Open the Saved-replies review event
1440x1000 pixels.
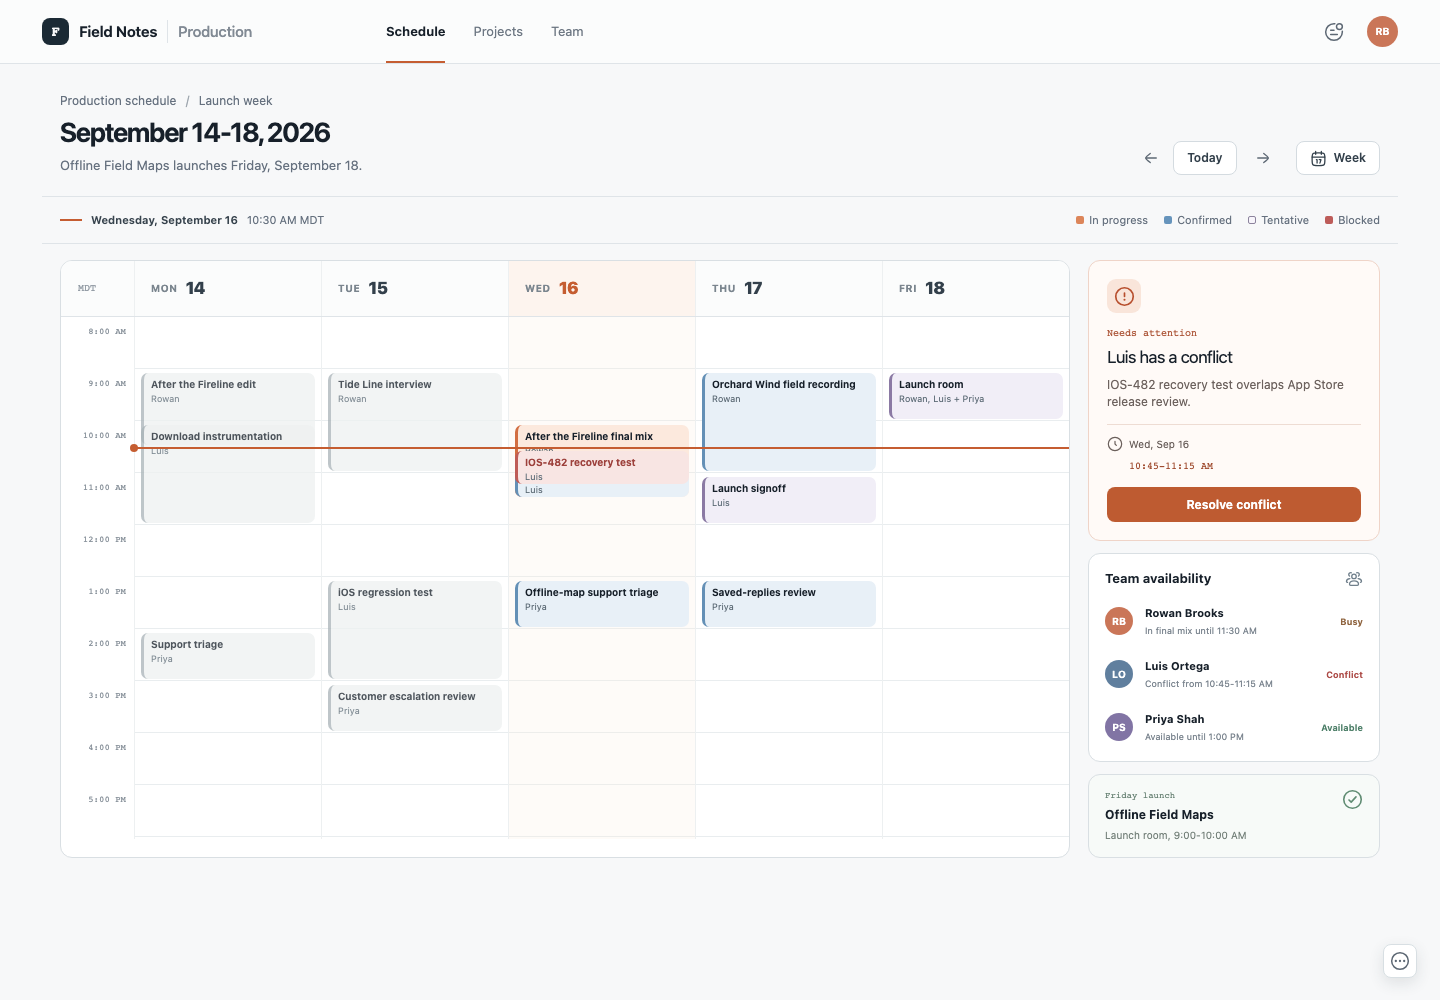[789, 604]
